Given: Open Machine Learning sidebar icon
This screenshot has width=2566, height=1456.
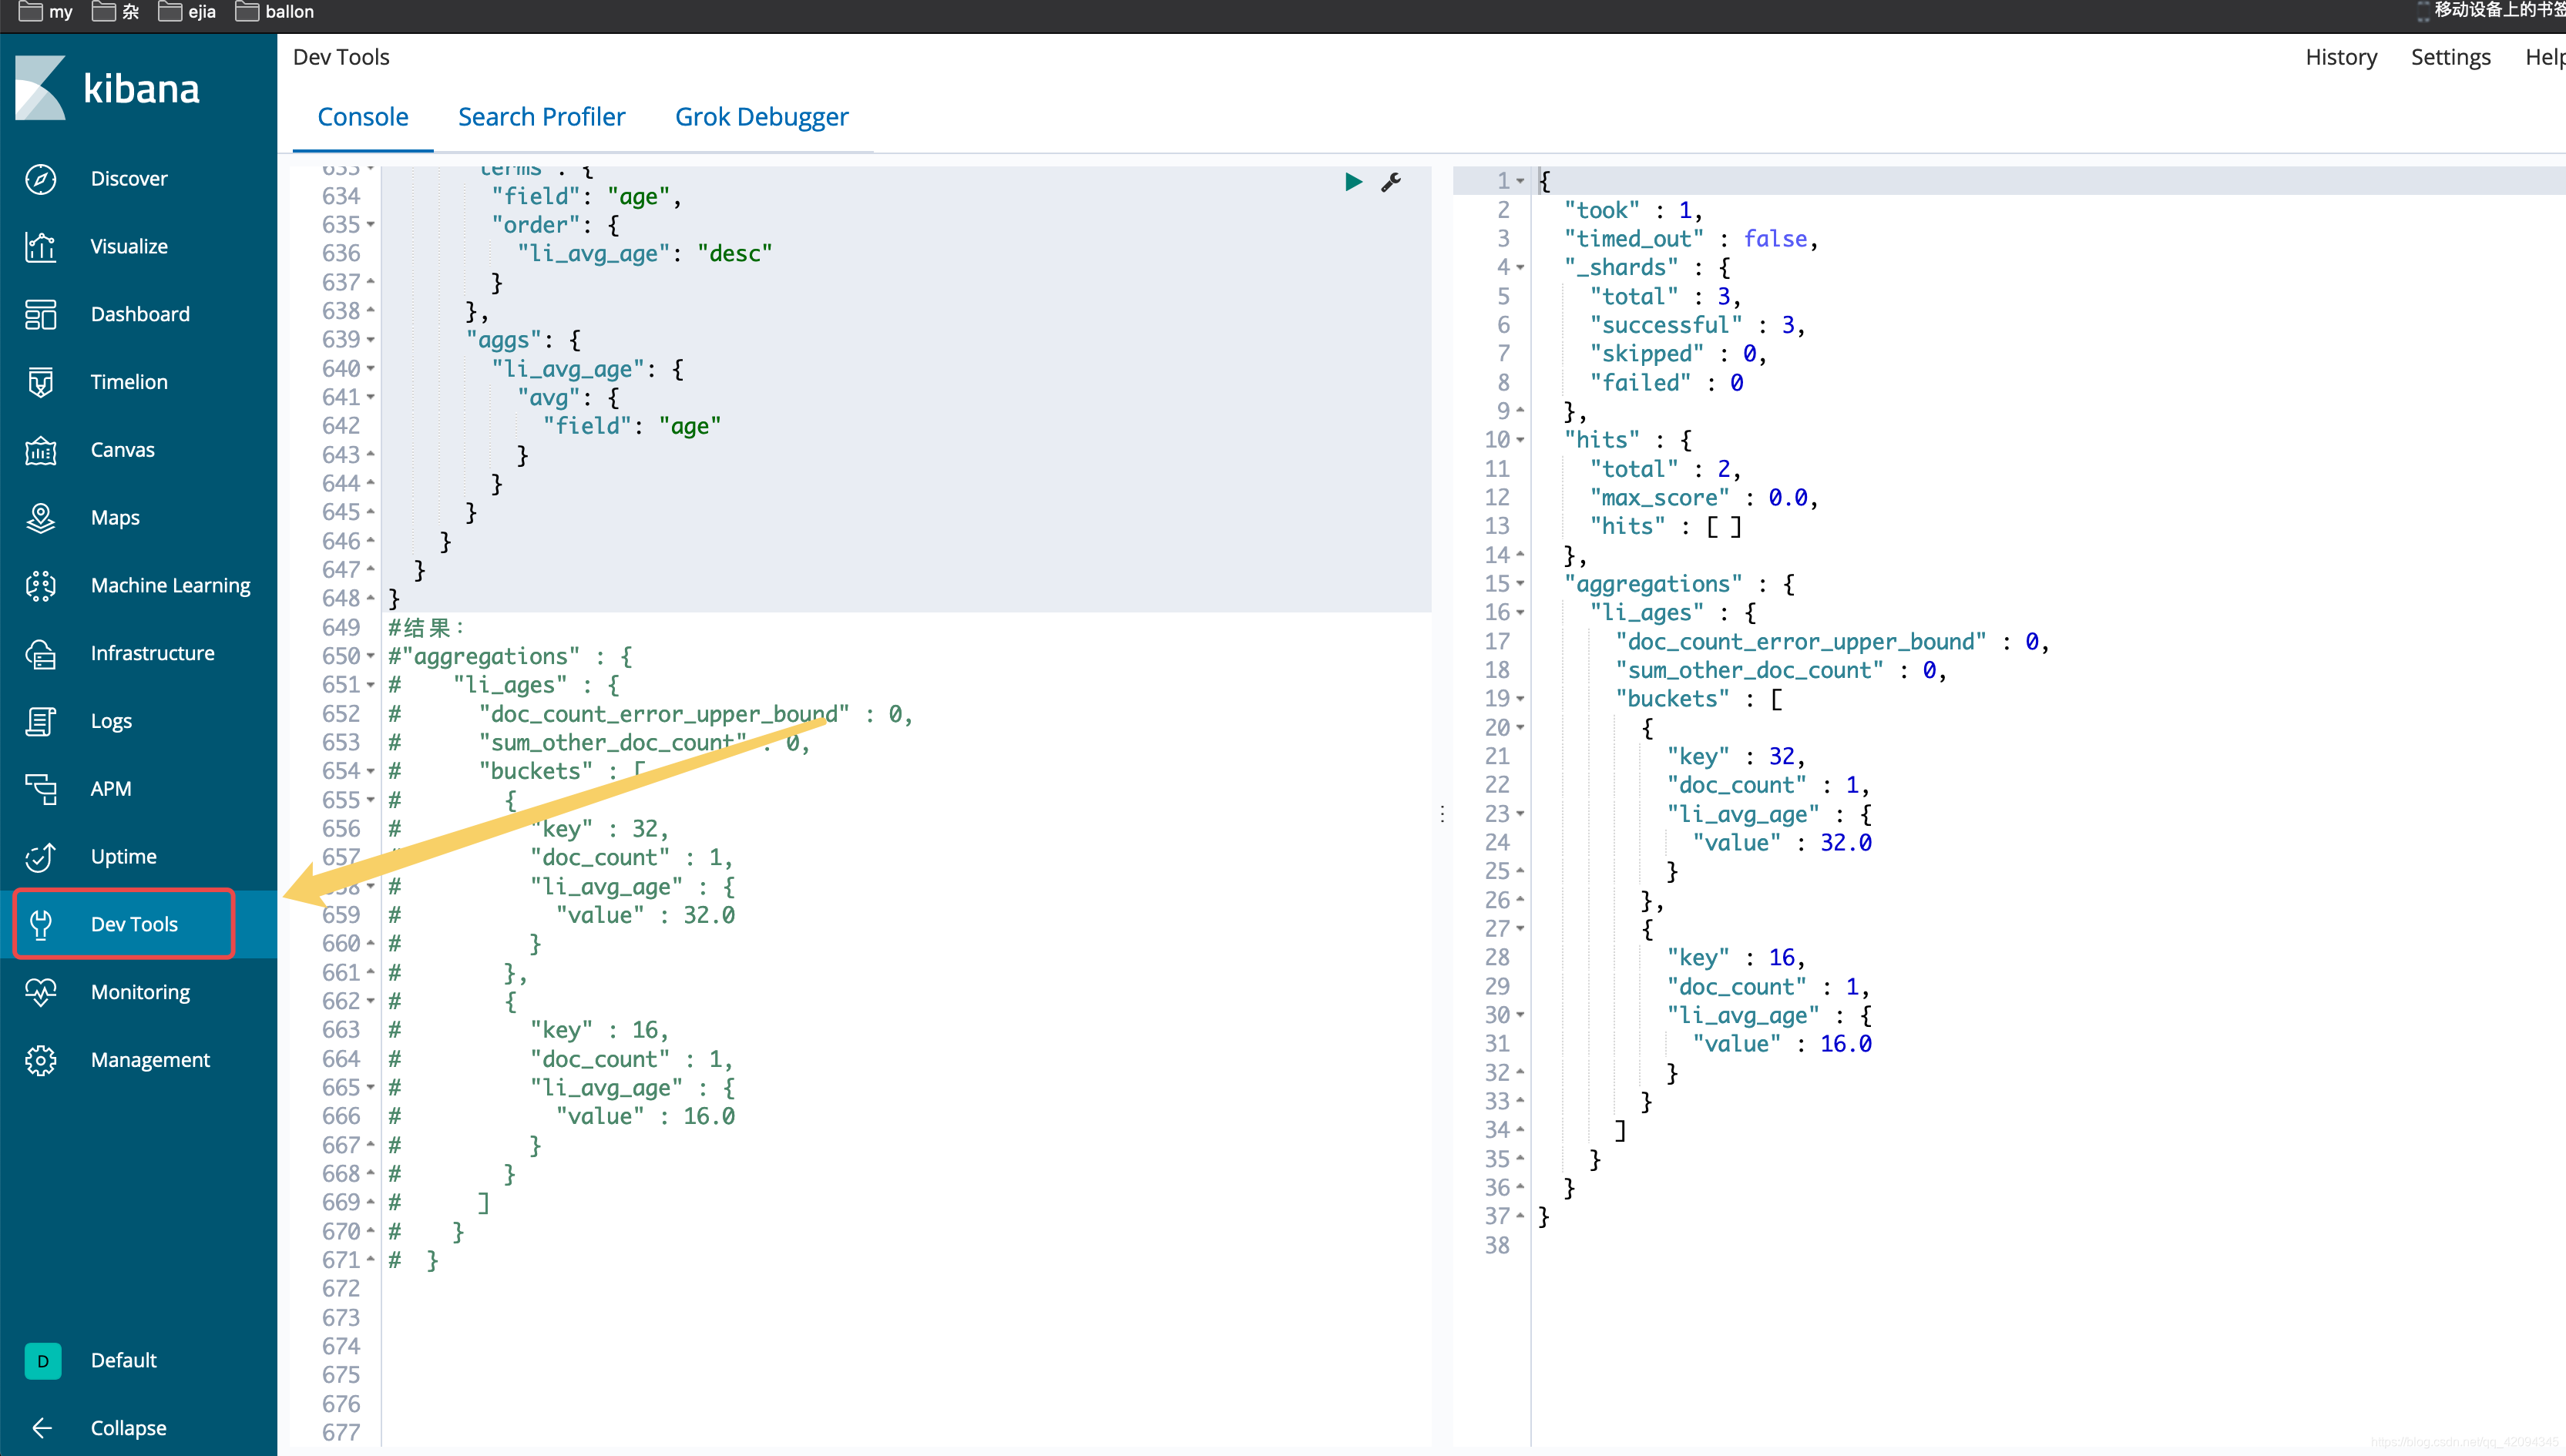Looking at the screenshot, I should point(41,585).
